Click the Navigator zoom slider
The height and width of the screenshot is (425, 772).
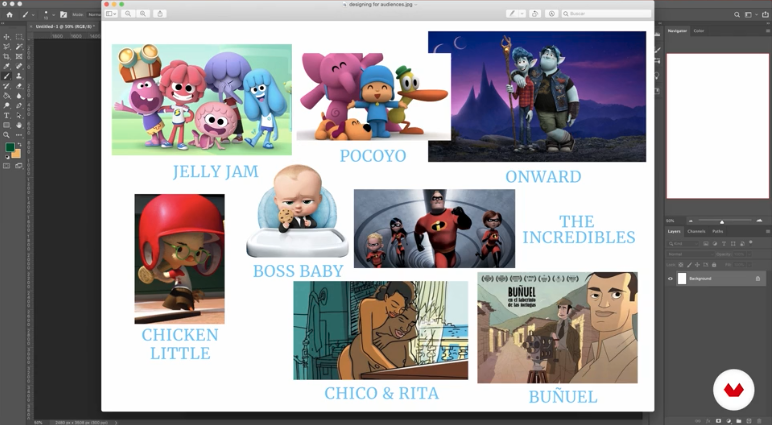pyautogui.click(x=722, y=221)
